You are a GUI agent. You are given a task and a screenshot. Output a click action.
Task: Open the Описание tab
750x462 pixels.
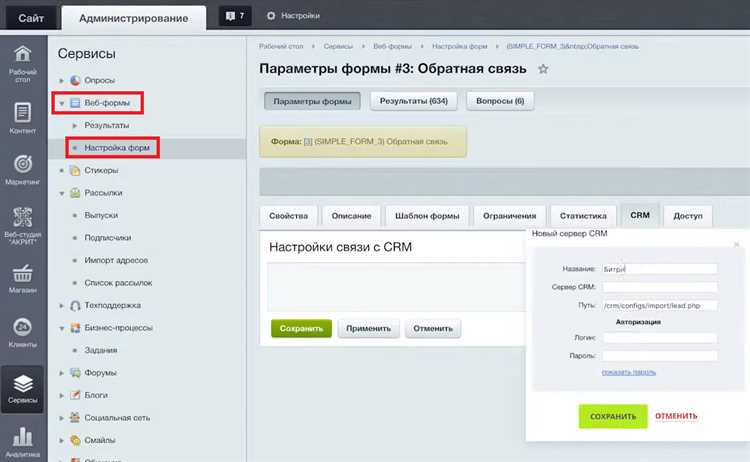click(x=352, y=216)
